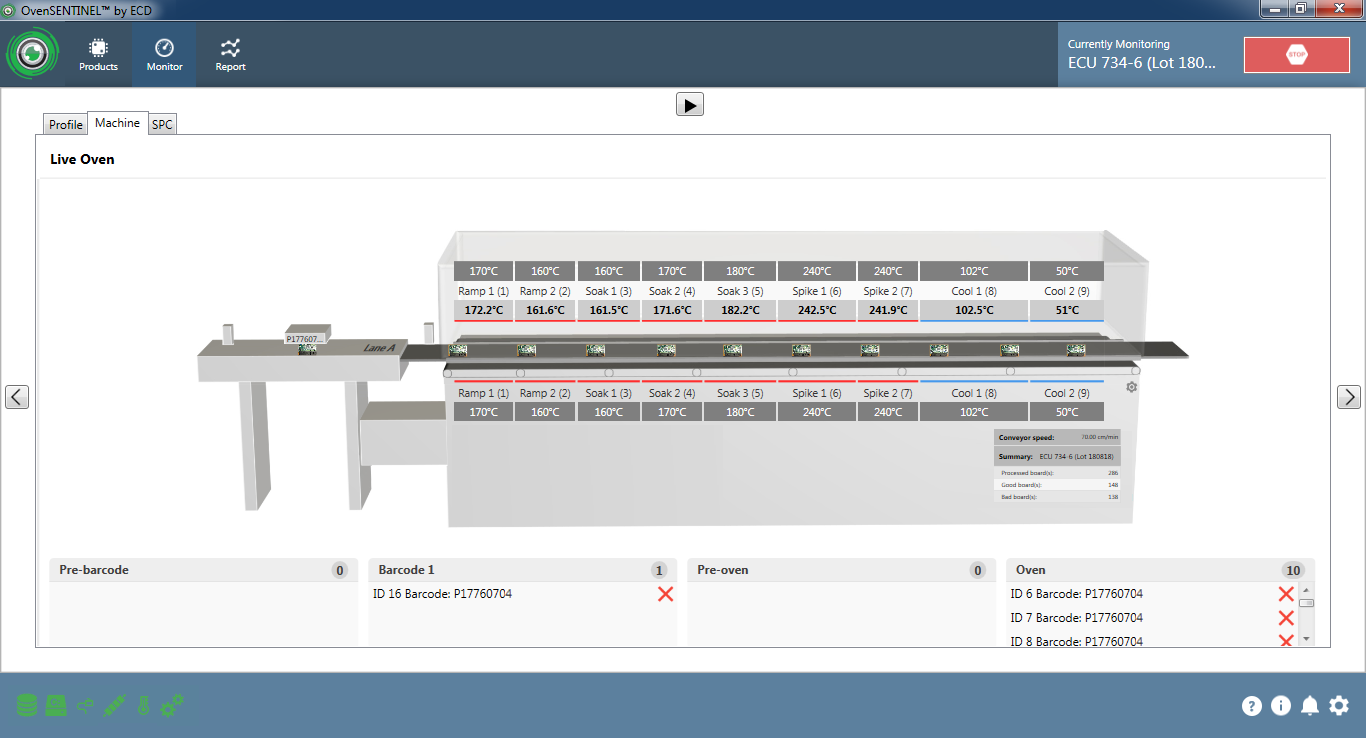The width and height of the screenshot is (1366, 738).
Task: Minimize the OvenSENTINEL window
Action: [1274, 8]
